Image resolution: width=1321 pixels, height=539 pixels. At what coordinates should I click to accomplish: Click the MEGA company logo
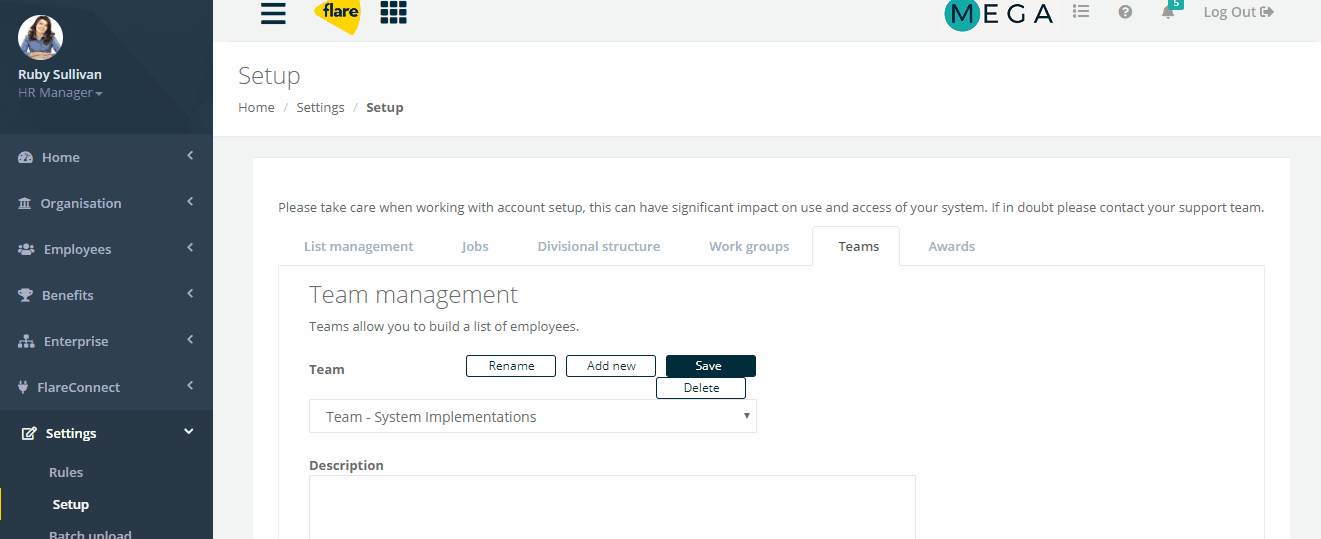999,14
